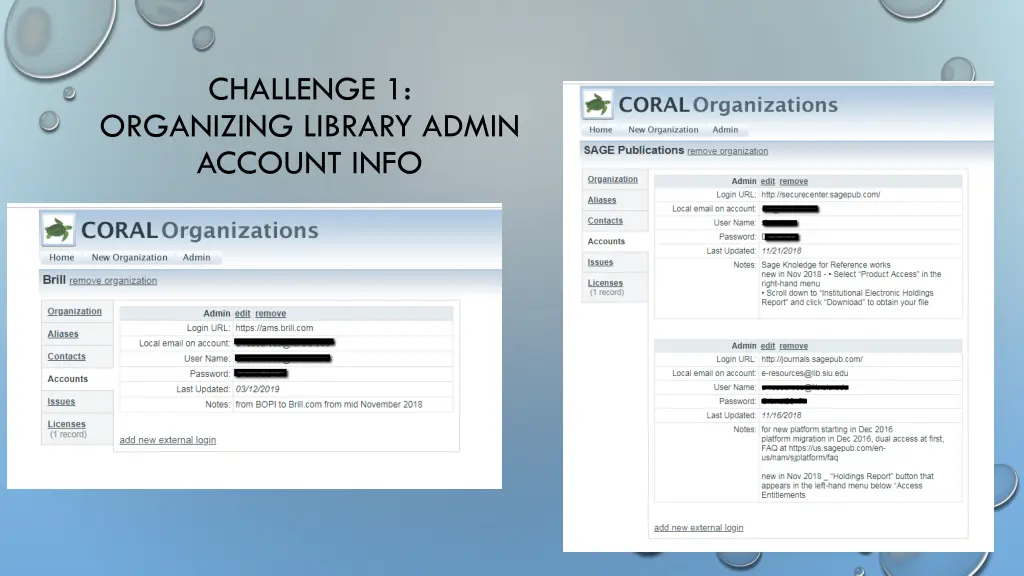Viewport: 1024px width, 576px height.
Task: Open Admin menu in the Brill window
Action: tap(197, 257)
